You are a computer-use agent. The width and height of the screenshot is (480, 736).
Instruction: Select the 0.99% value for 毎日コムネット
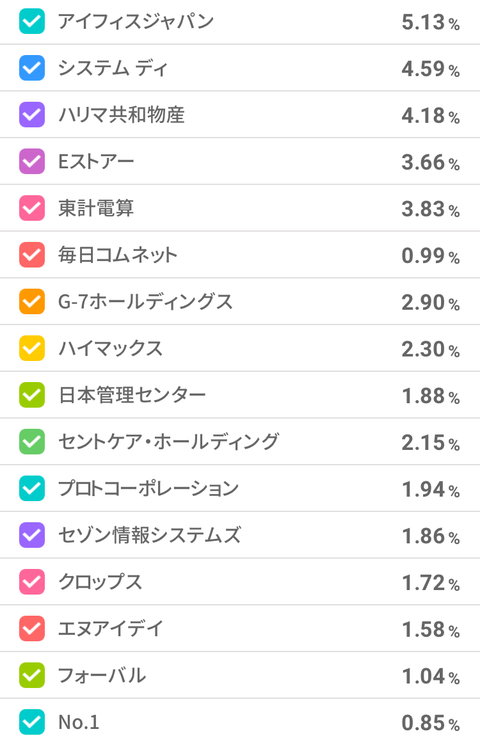tap(430, 256)
